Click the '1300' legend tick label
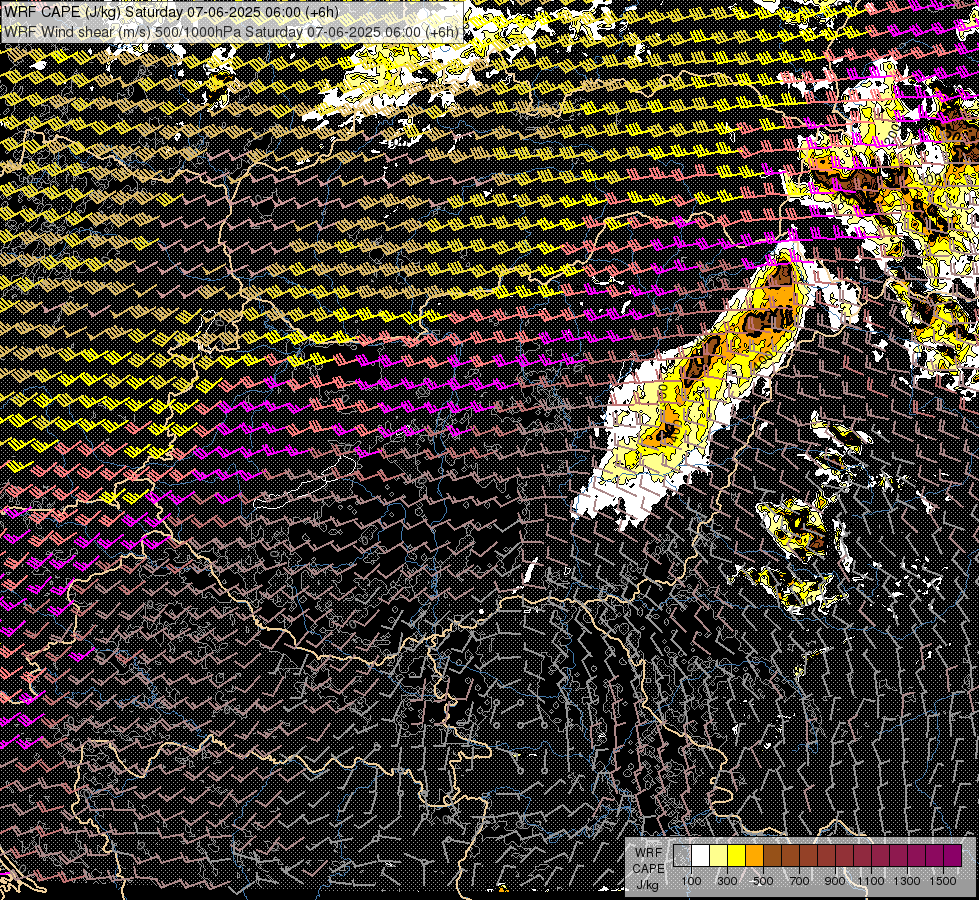Image resolution: width=979 pixels, height=900 pixels. 907,881
